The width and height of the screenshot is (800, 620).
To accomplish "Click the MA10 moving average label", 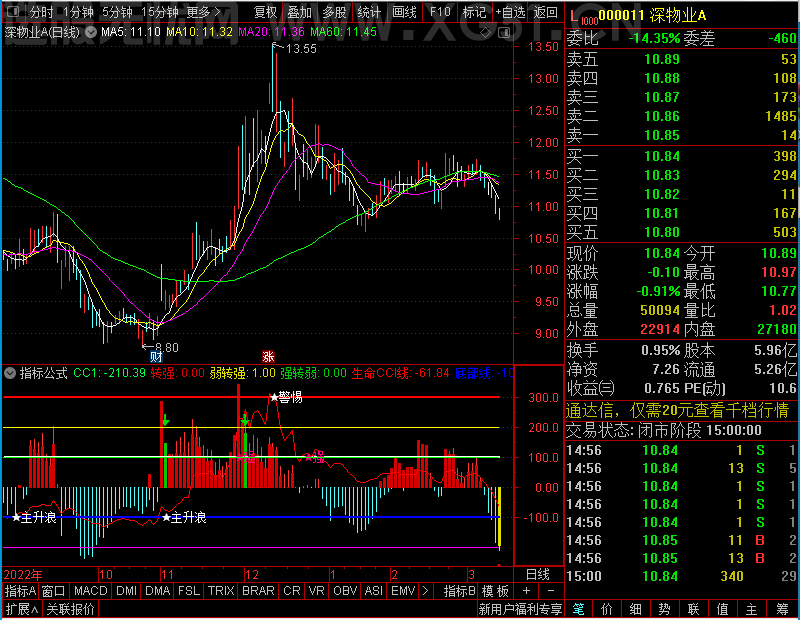I will [199, 32].
